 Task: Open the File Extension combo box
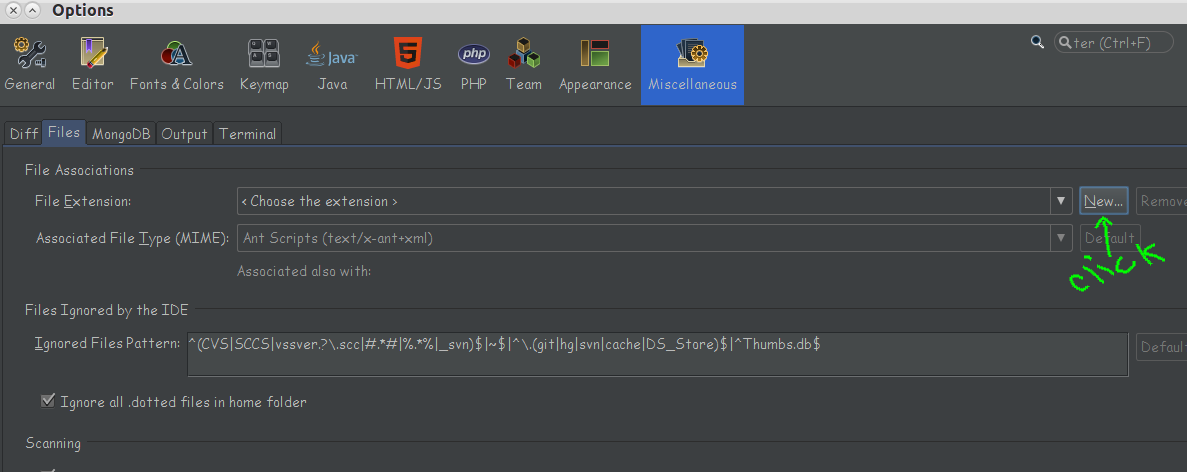pos(655,201)
